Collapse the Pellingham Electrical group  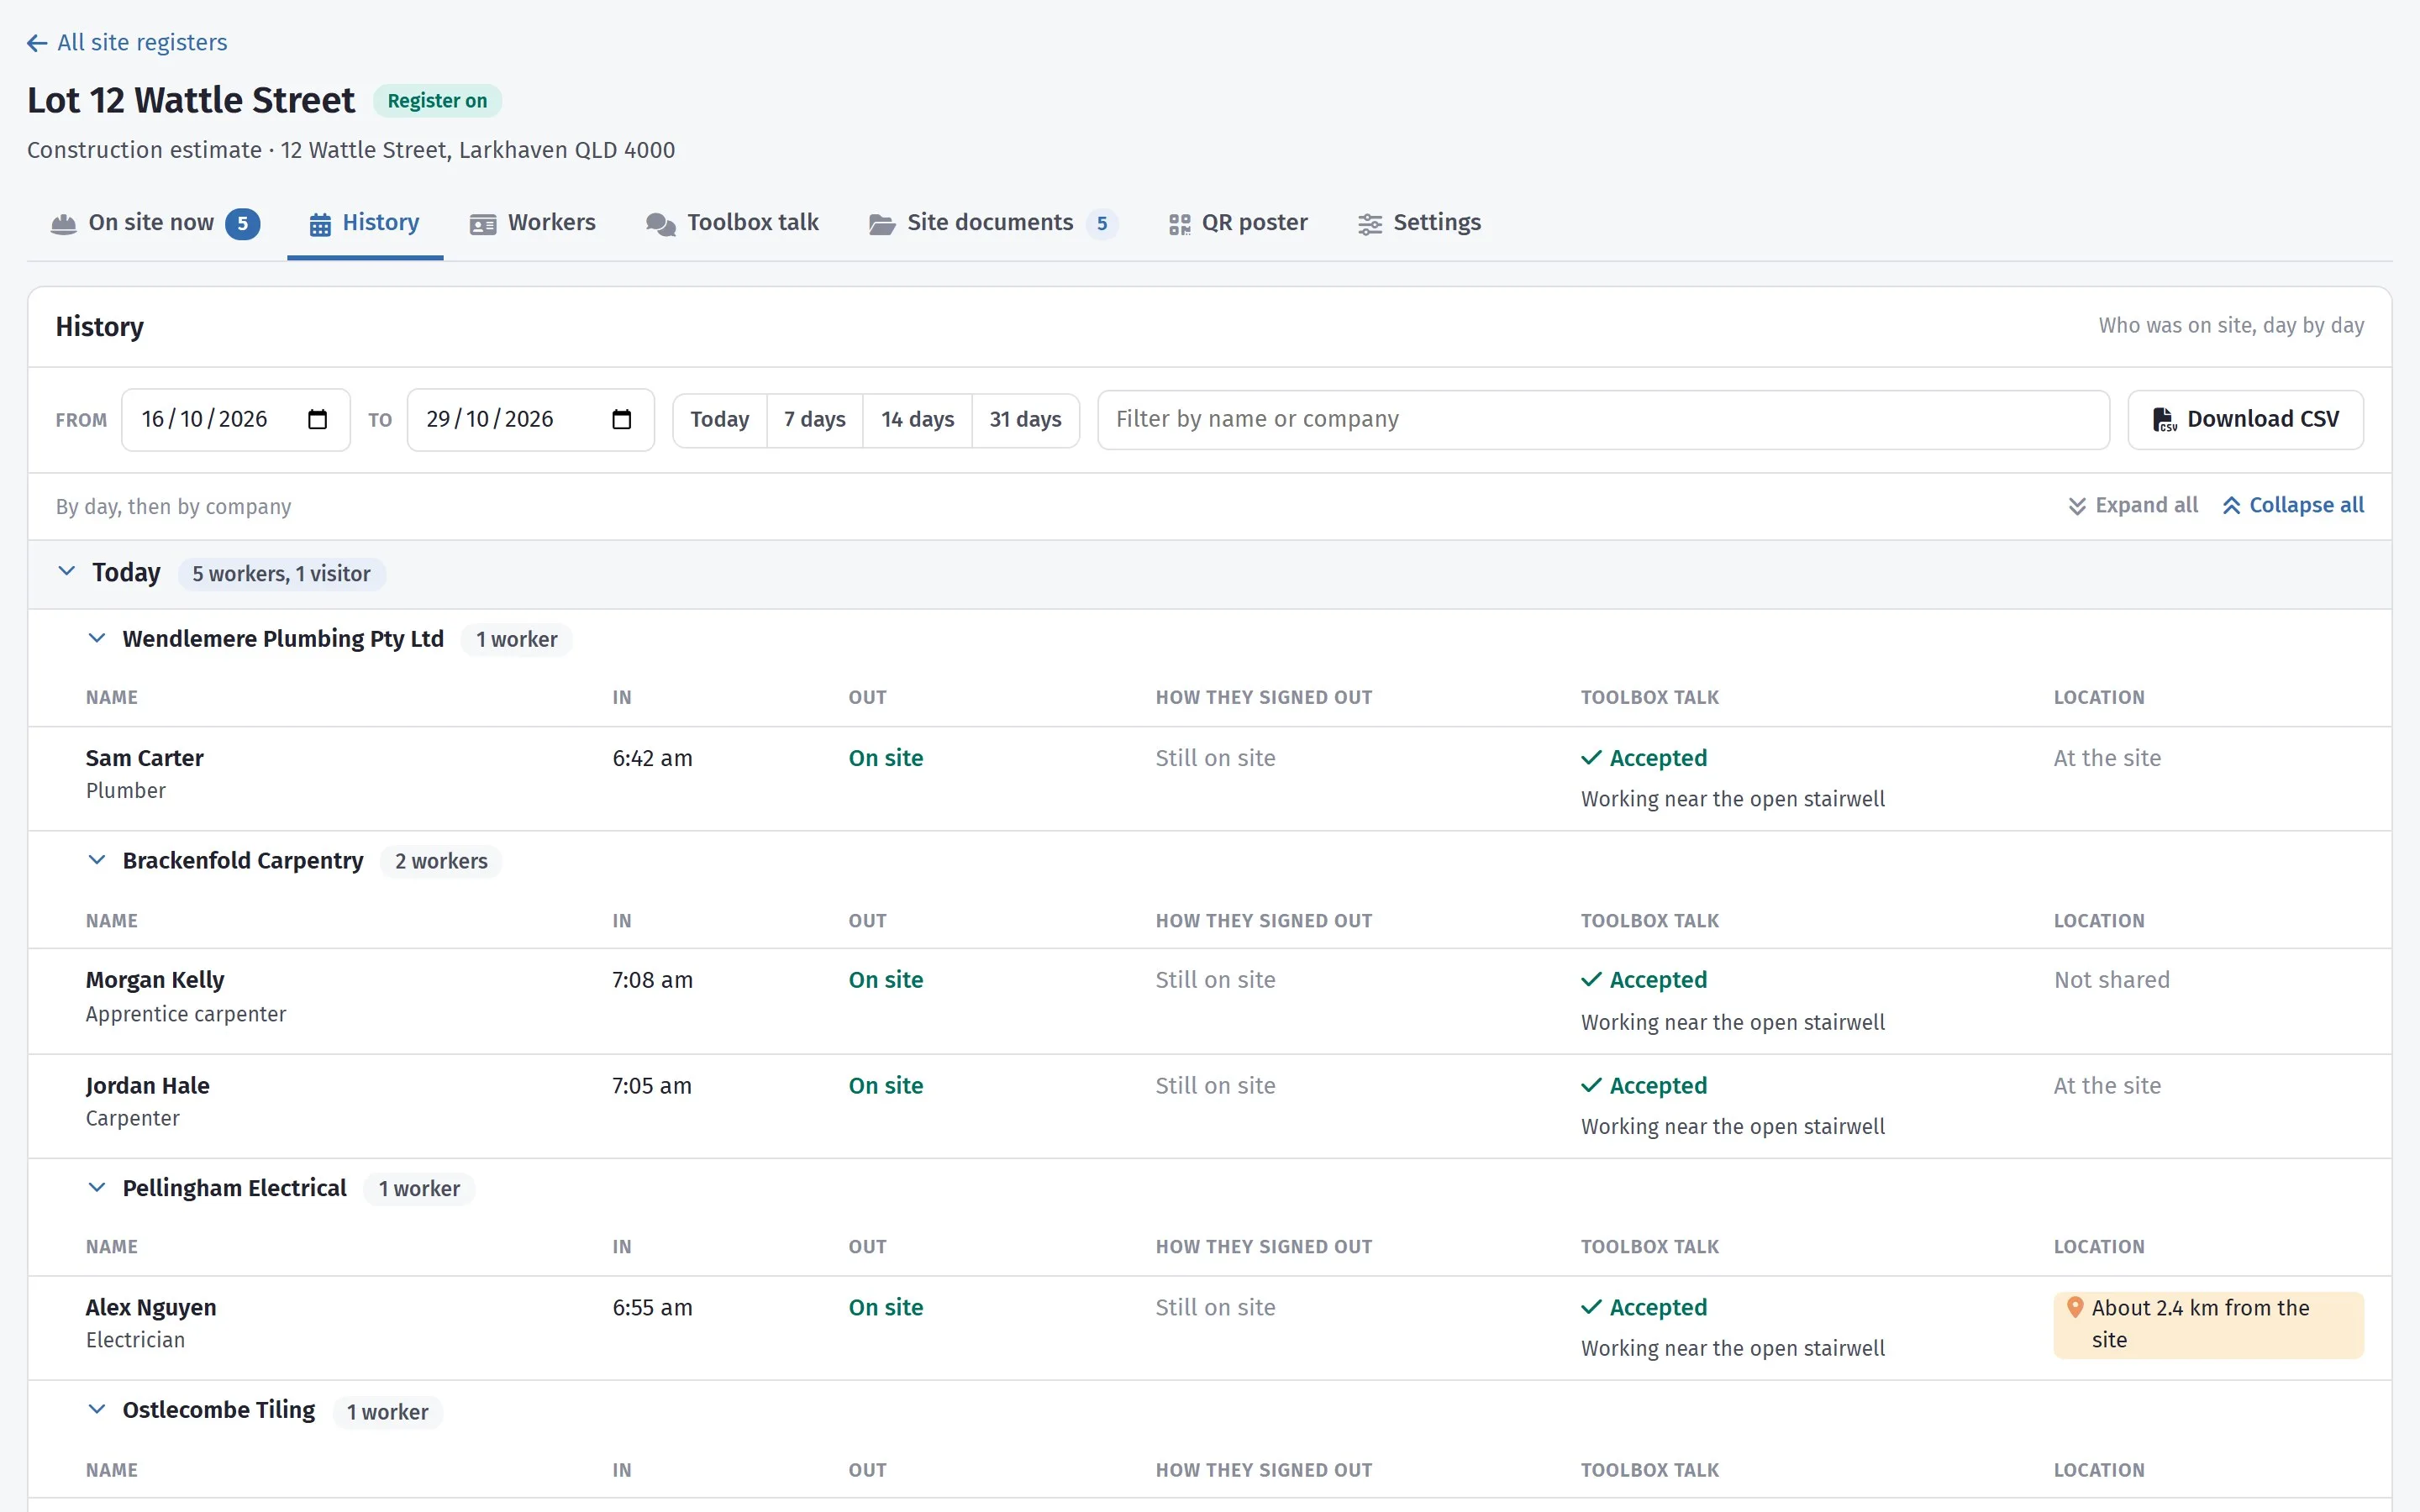(x=97, y=1187)
